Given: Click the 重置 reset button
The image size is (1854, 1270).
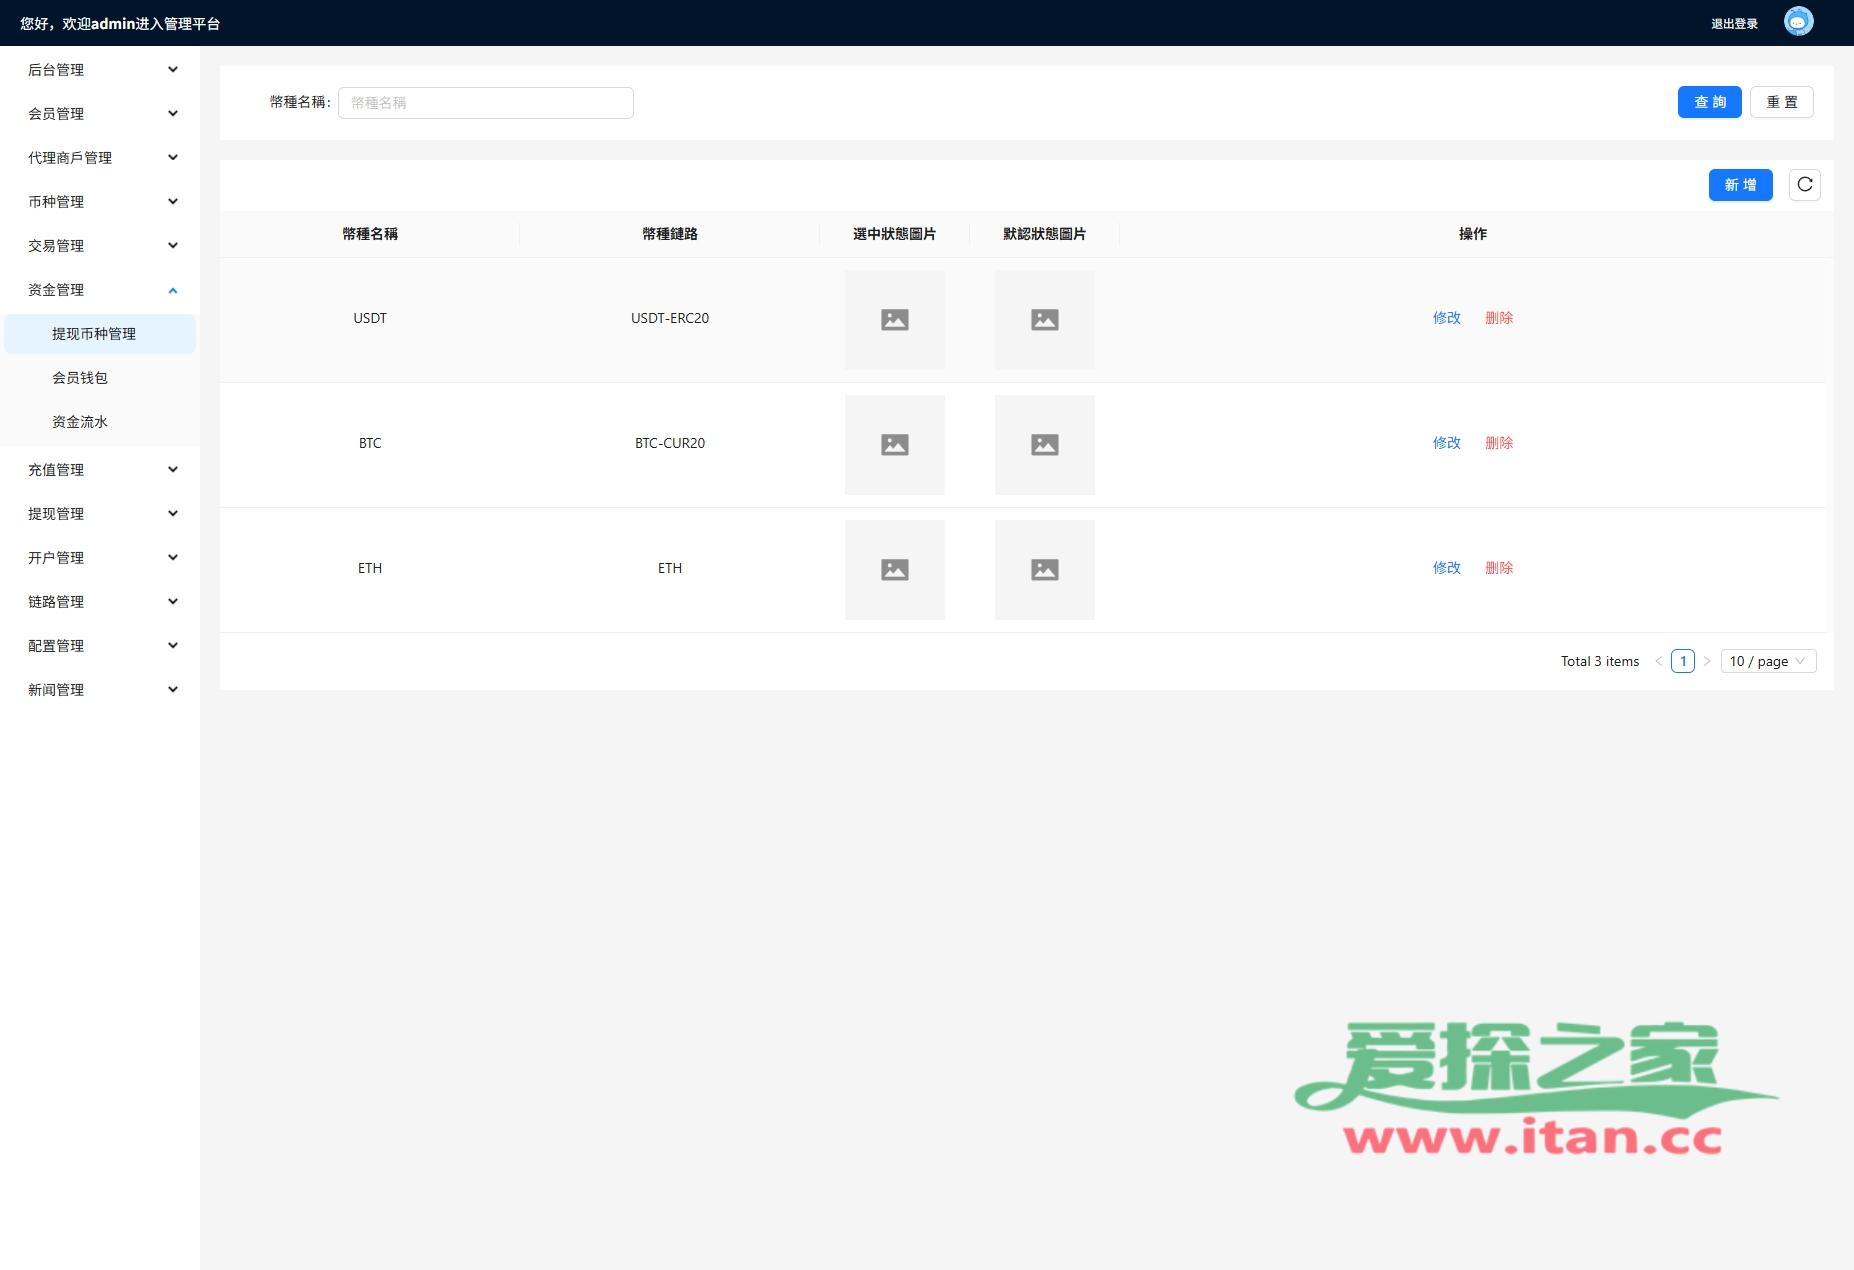Looking at the screenshot, I should click(1781, 102).
